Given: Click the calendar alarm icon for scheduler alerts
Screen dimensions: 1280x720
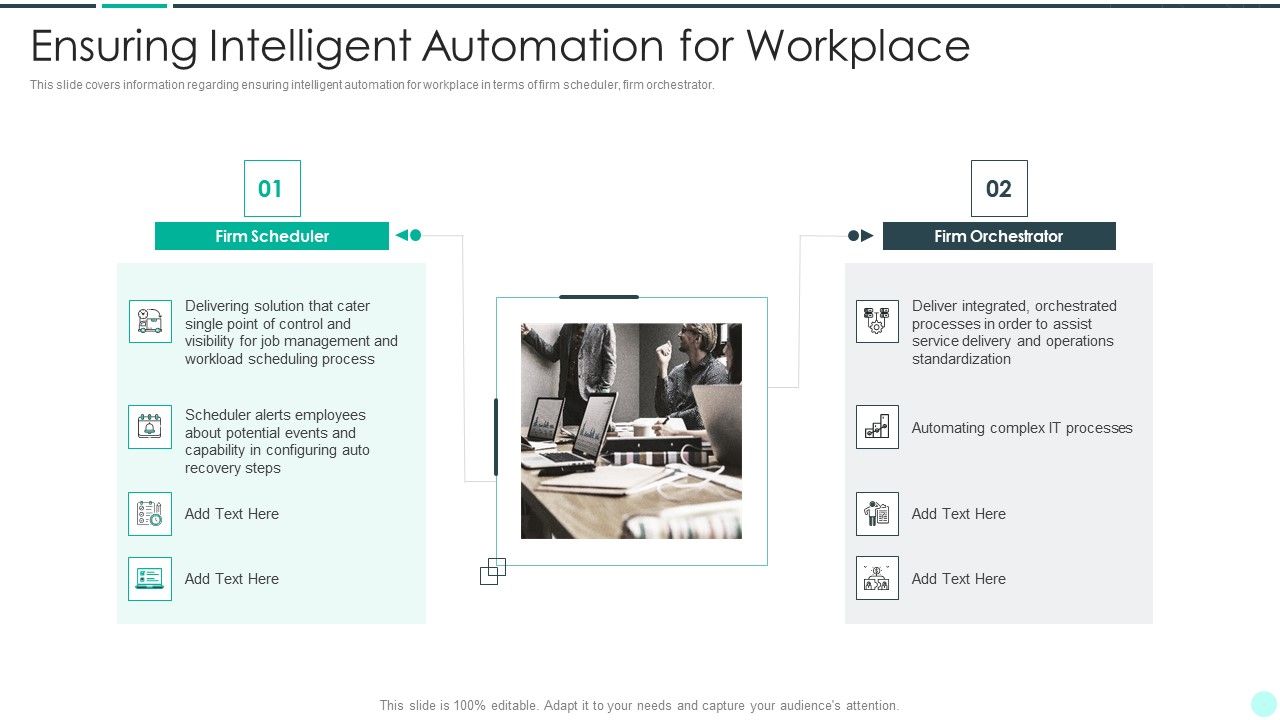Looking at the screenshot, I should 149,425.
